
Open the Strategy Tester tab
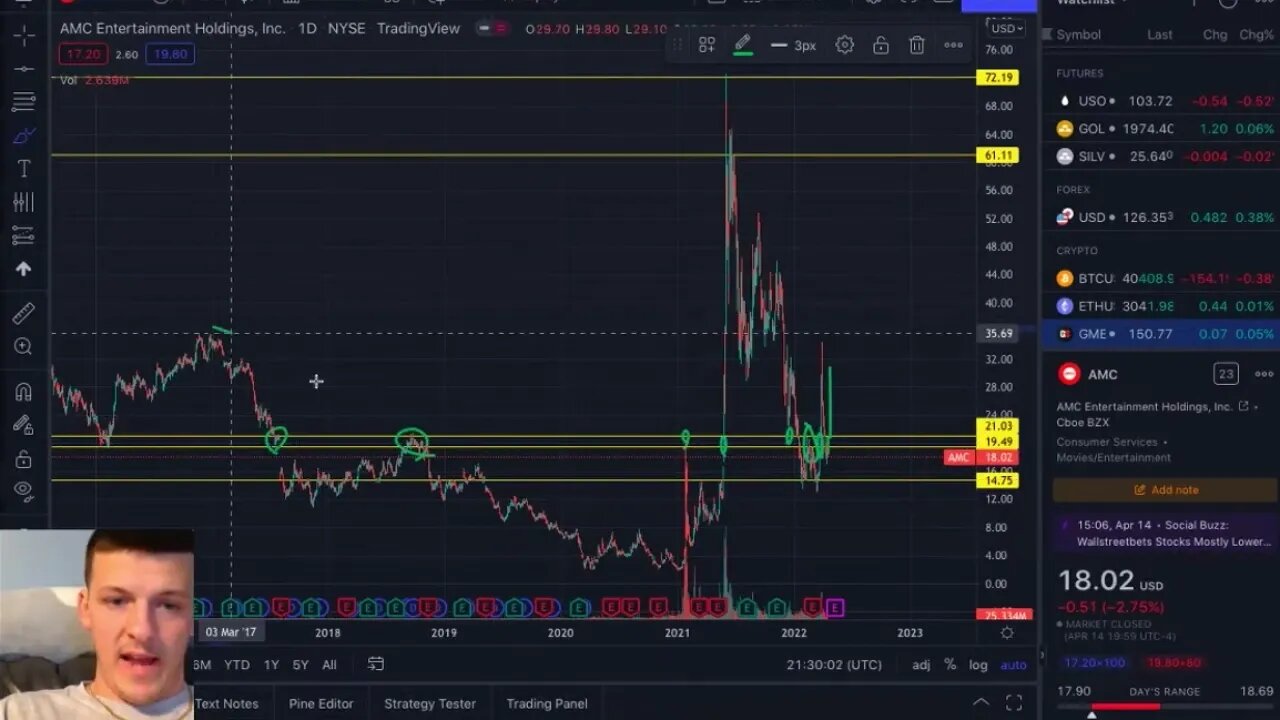(x=430, y=704)
